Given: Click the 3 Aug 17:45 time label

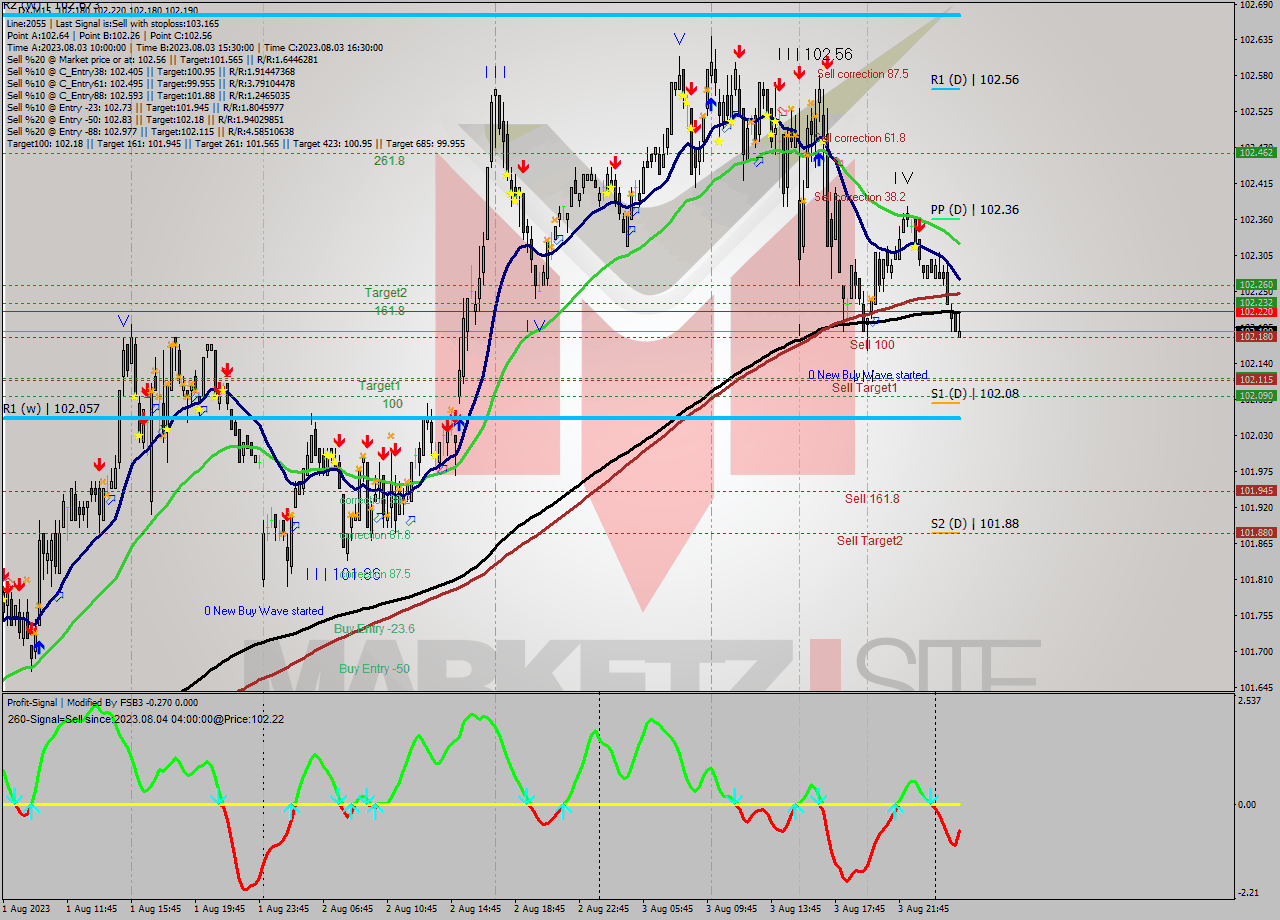Looking at the screenshot, I should pos(860,909).
